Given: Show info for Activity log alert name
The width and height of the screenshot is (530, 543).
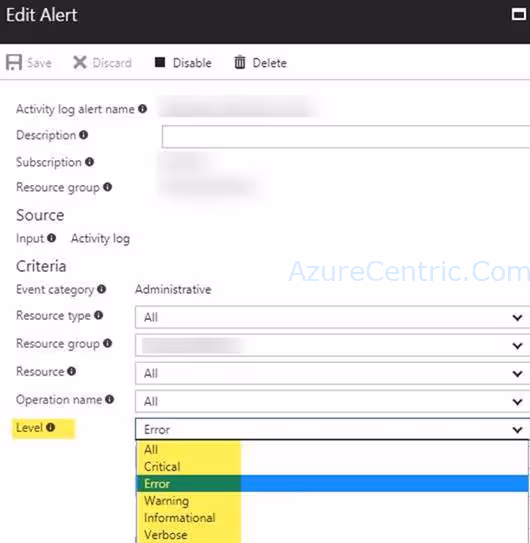Looking at the screenshot, I should tap(142, 109).
